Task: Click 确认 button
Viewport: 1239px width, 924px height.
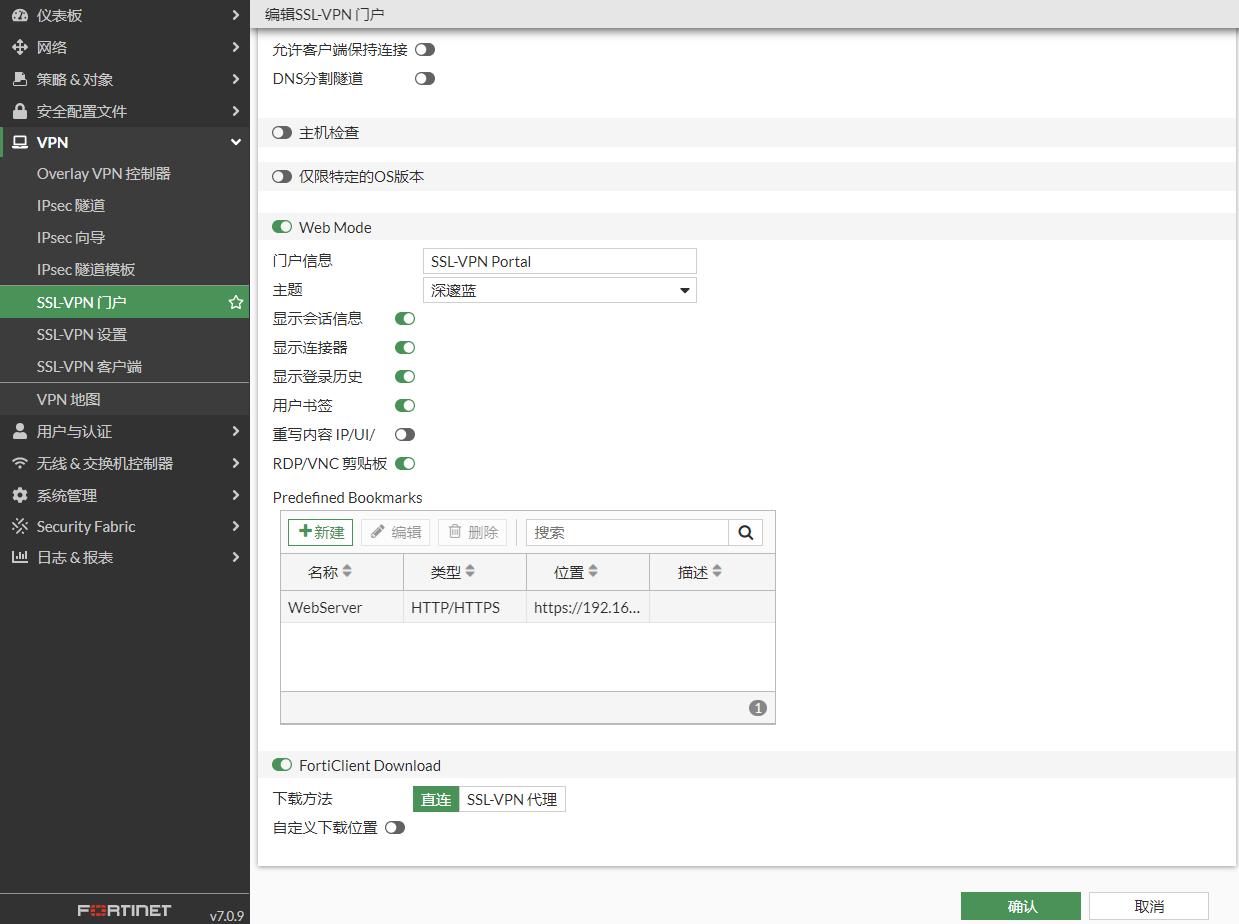Action: pyautogui.click(x=1021, y=906)
